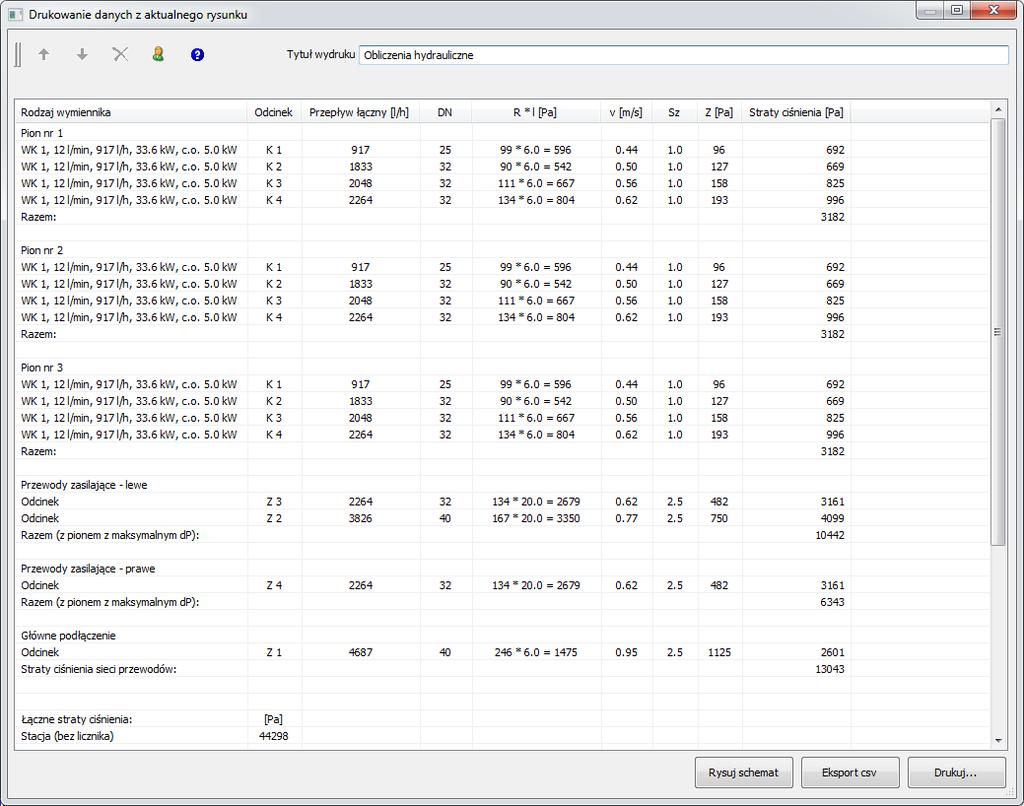Click the Z 3 segment cell

274,502
